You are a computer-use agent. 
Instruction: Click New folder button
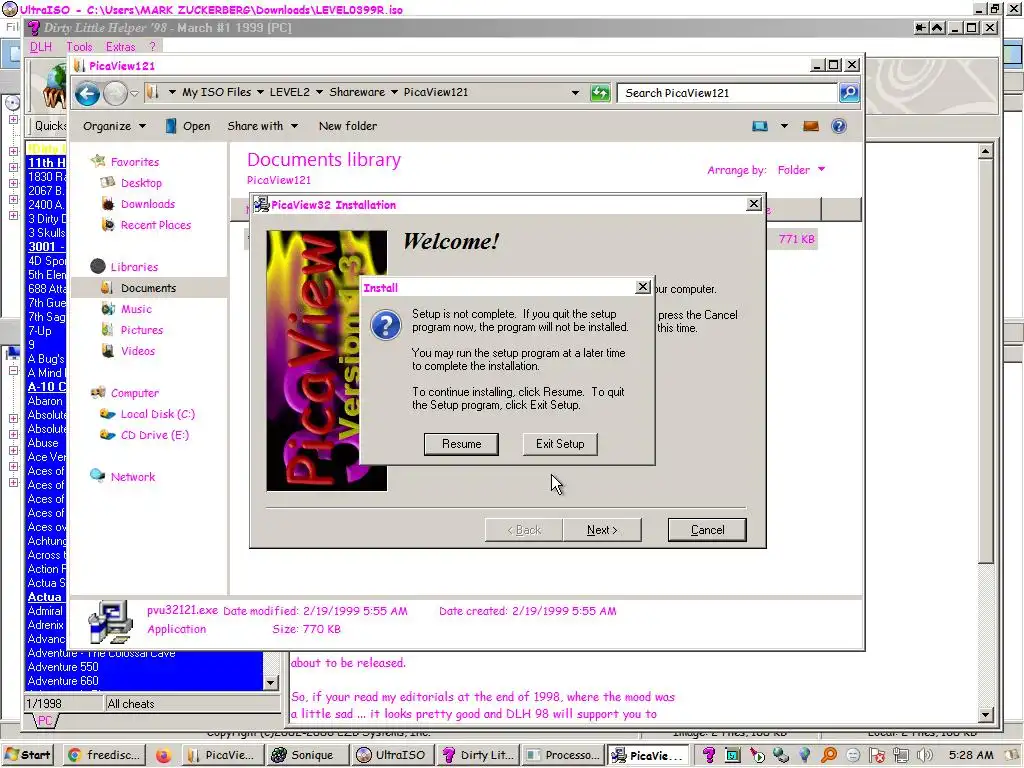click(347, 126)
